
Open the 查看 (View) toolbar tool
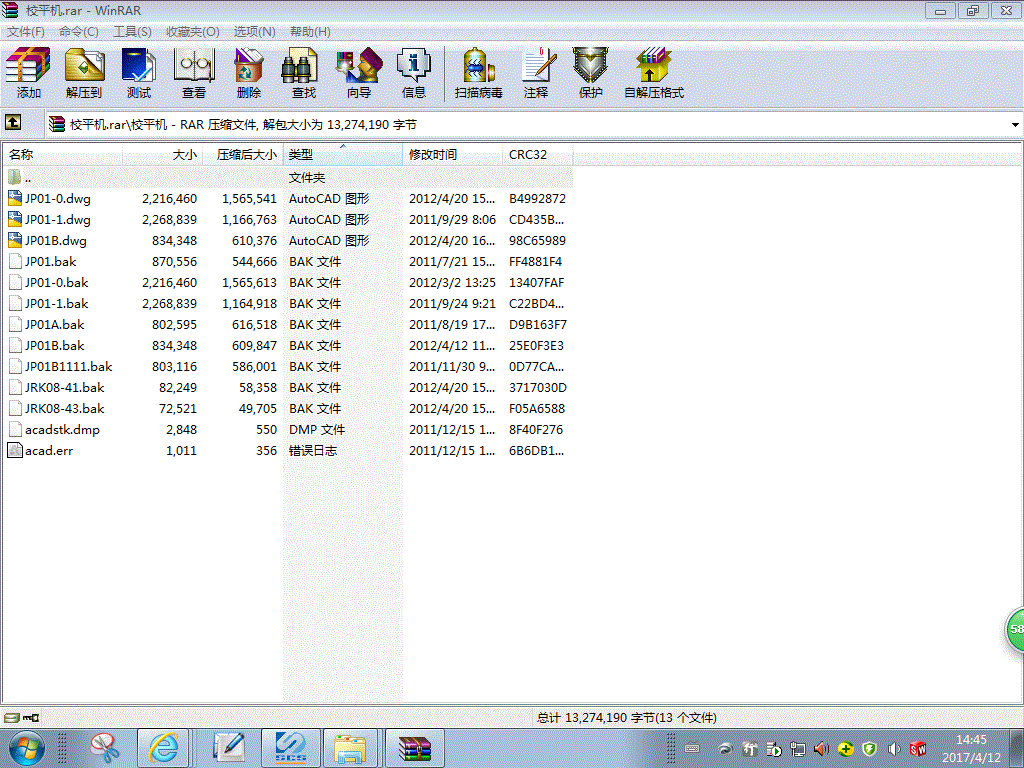point(193,73)
